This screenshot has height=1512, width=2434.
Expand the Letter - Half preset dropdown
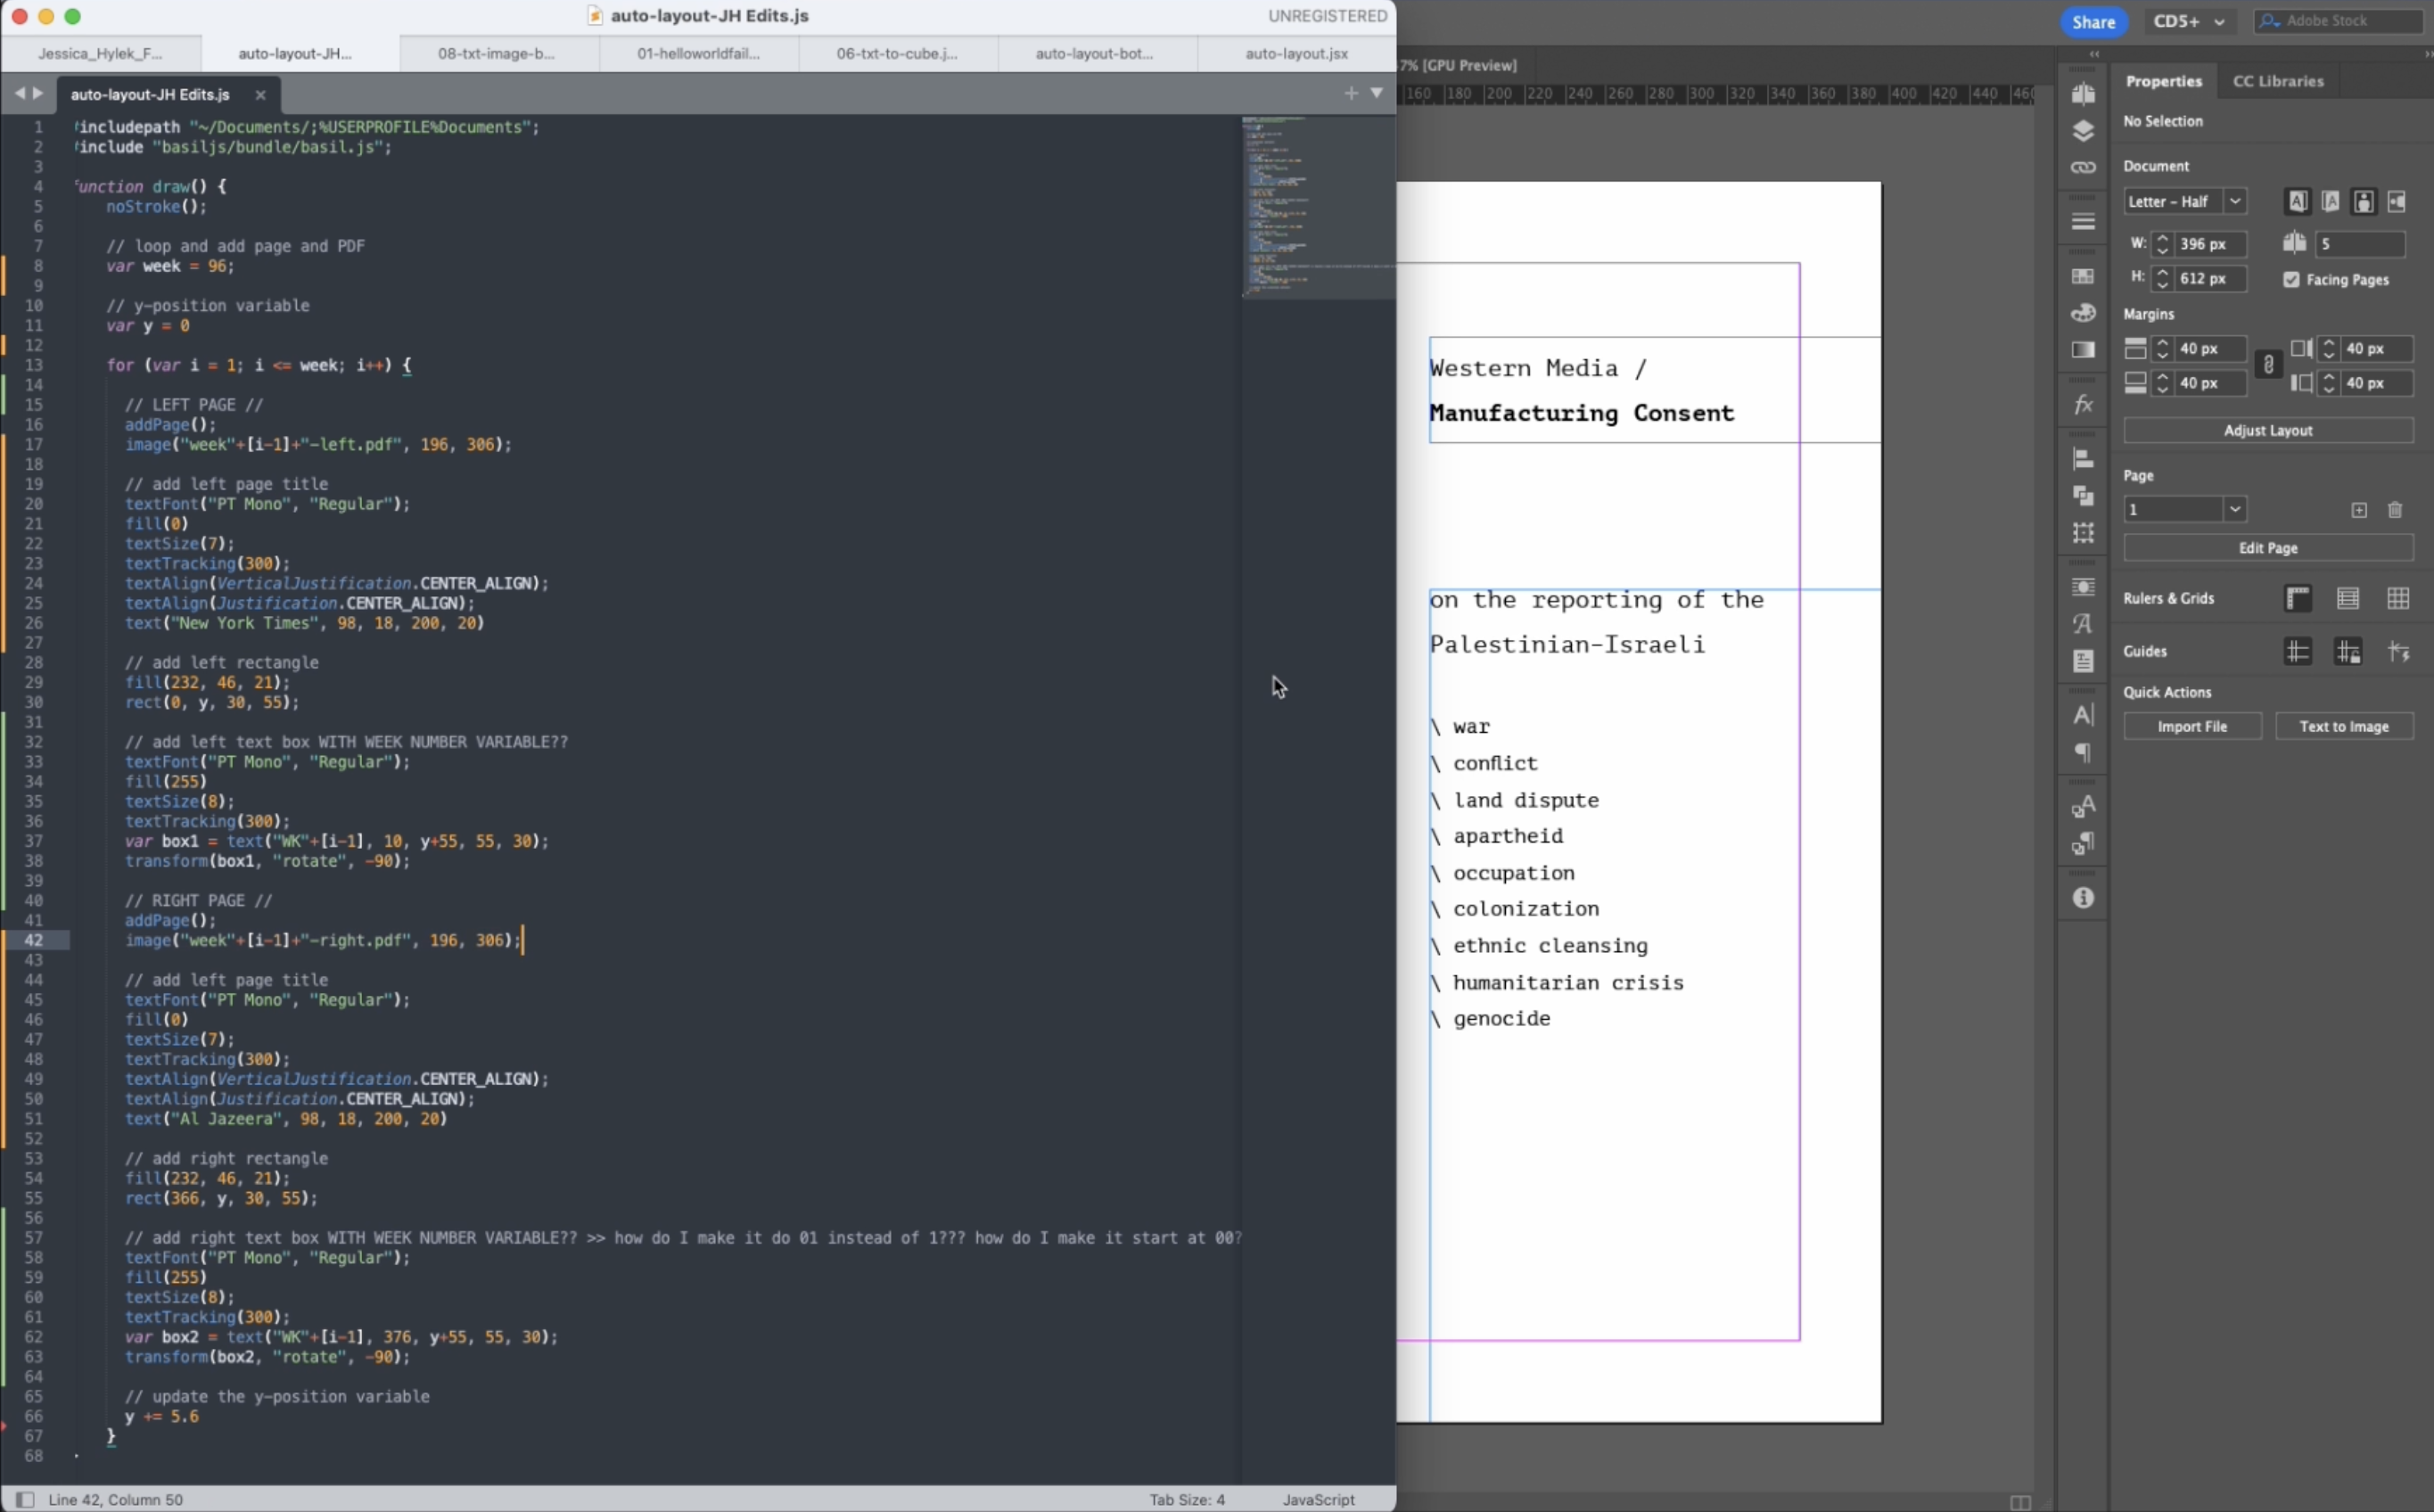tap(2235, 202)
